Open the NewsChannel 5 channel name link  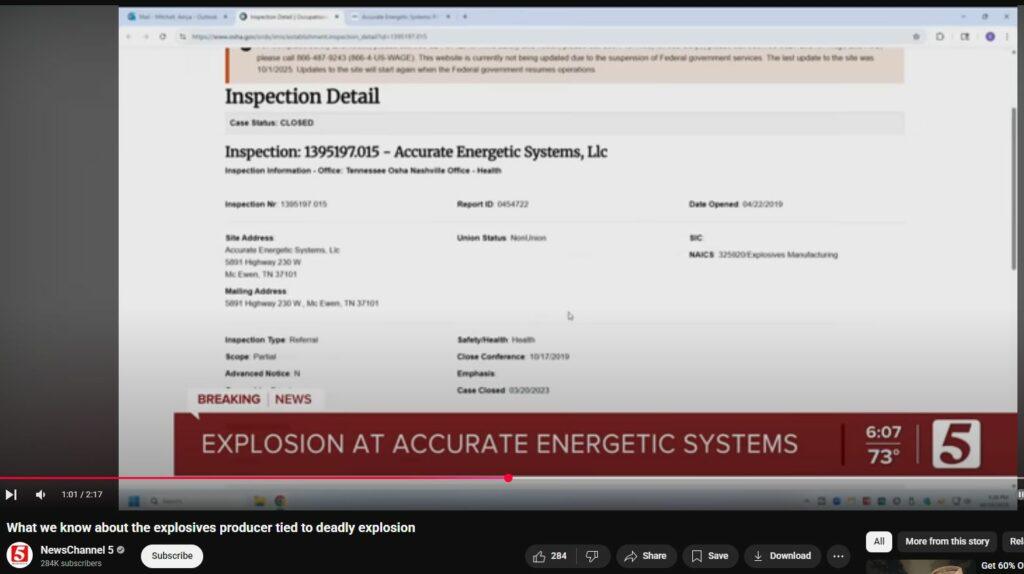(76, 550)
